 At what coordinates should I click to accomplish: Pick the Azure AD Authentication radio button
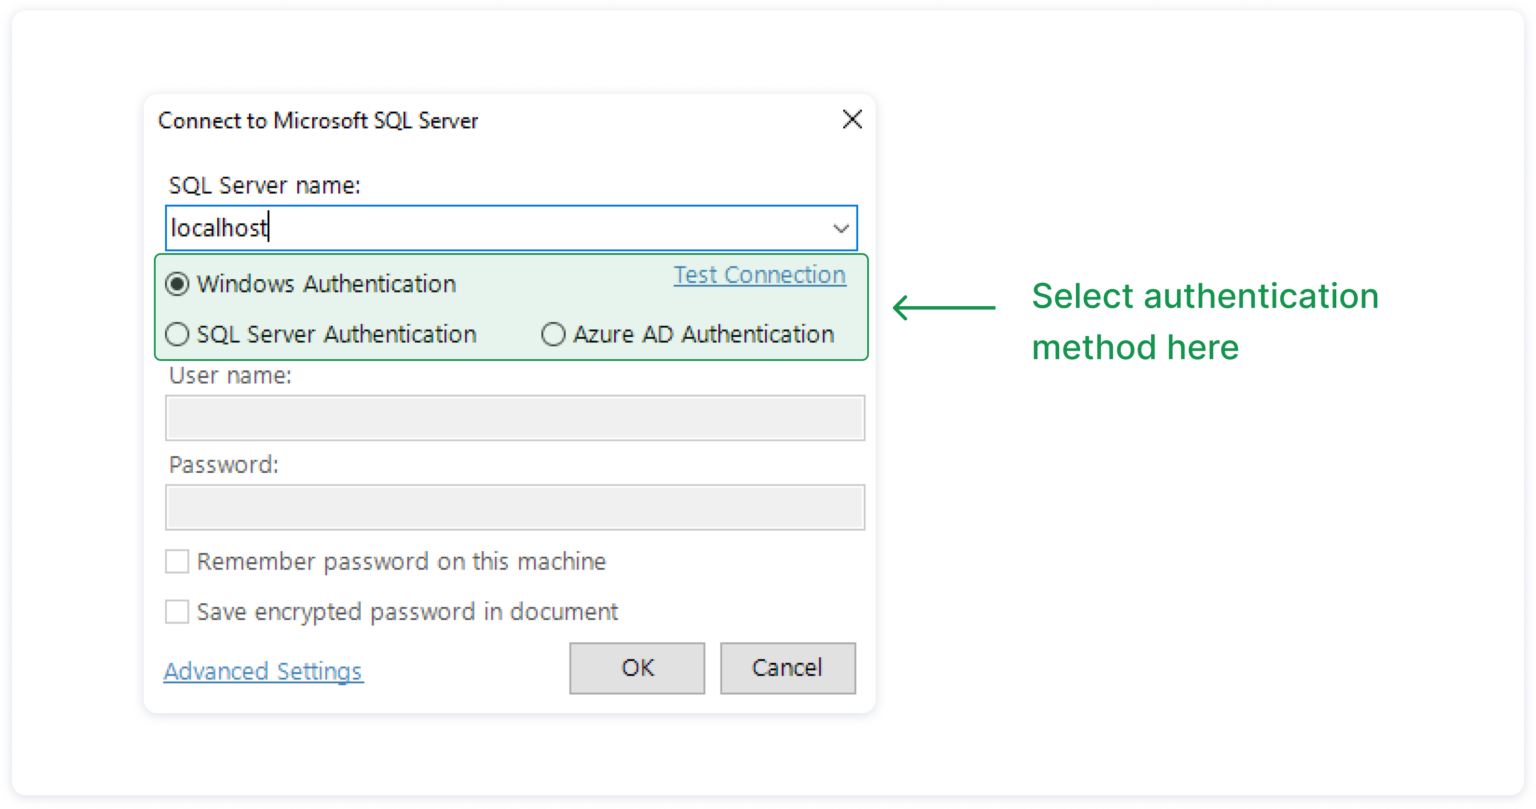click(553, 335)
